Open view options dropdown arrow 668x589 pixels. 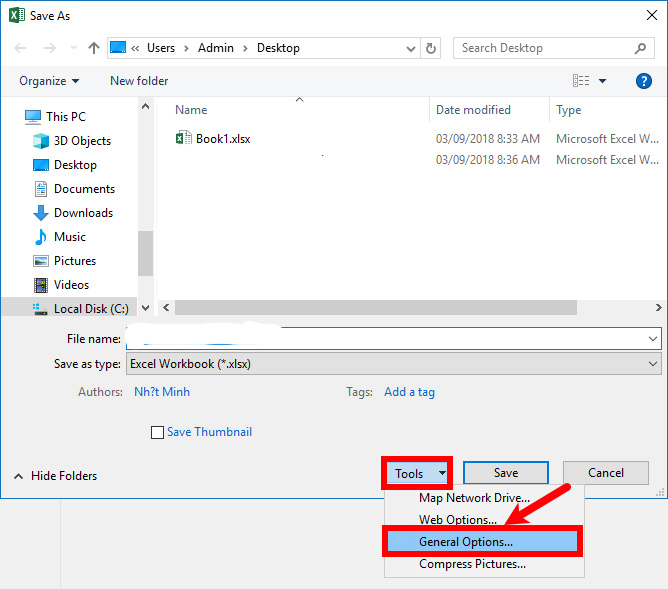point(602,80)
